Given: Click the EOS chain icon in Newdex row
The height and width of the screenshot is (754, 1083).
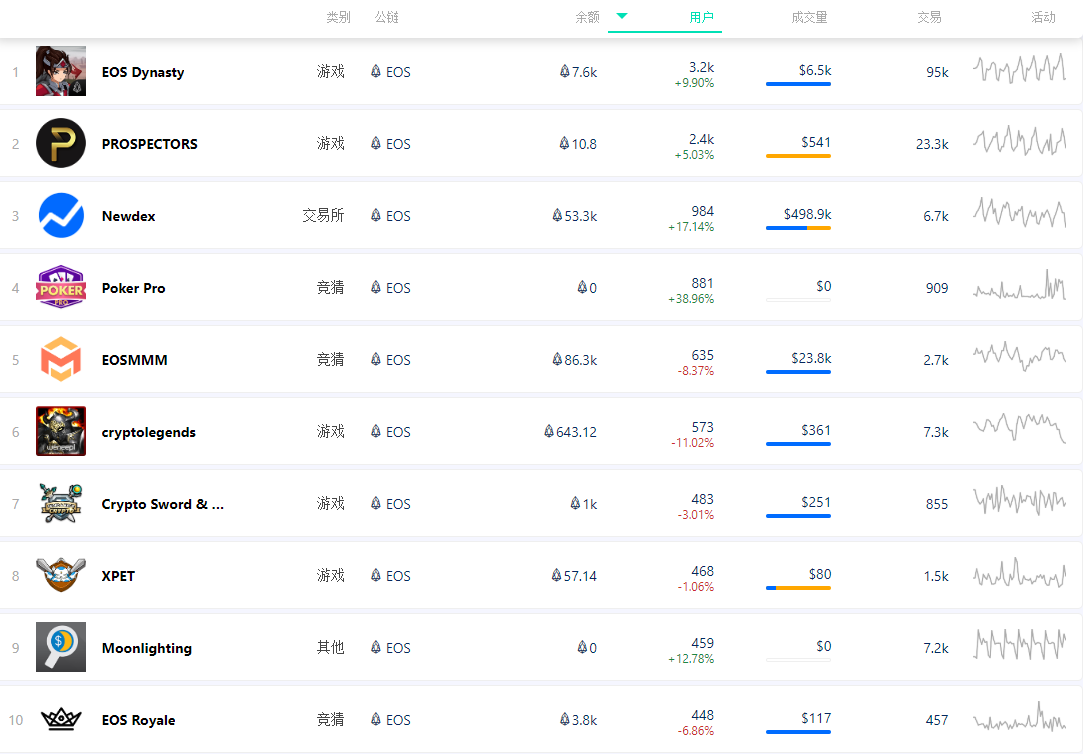Looking at the screenshot, I should coord(376,215).
